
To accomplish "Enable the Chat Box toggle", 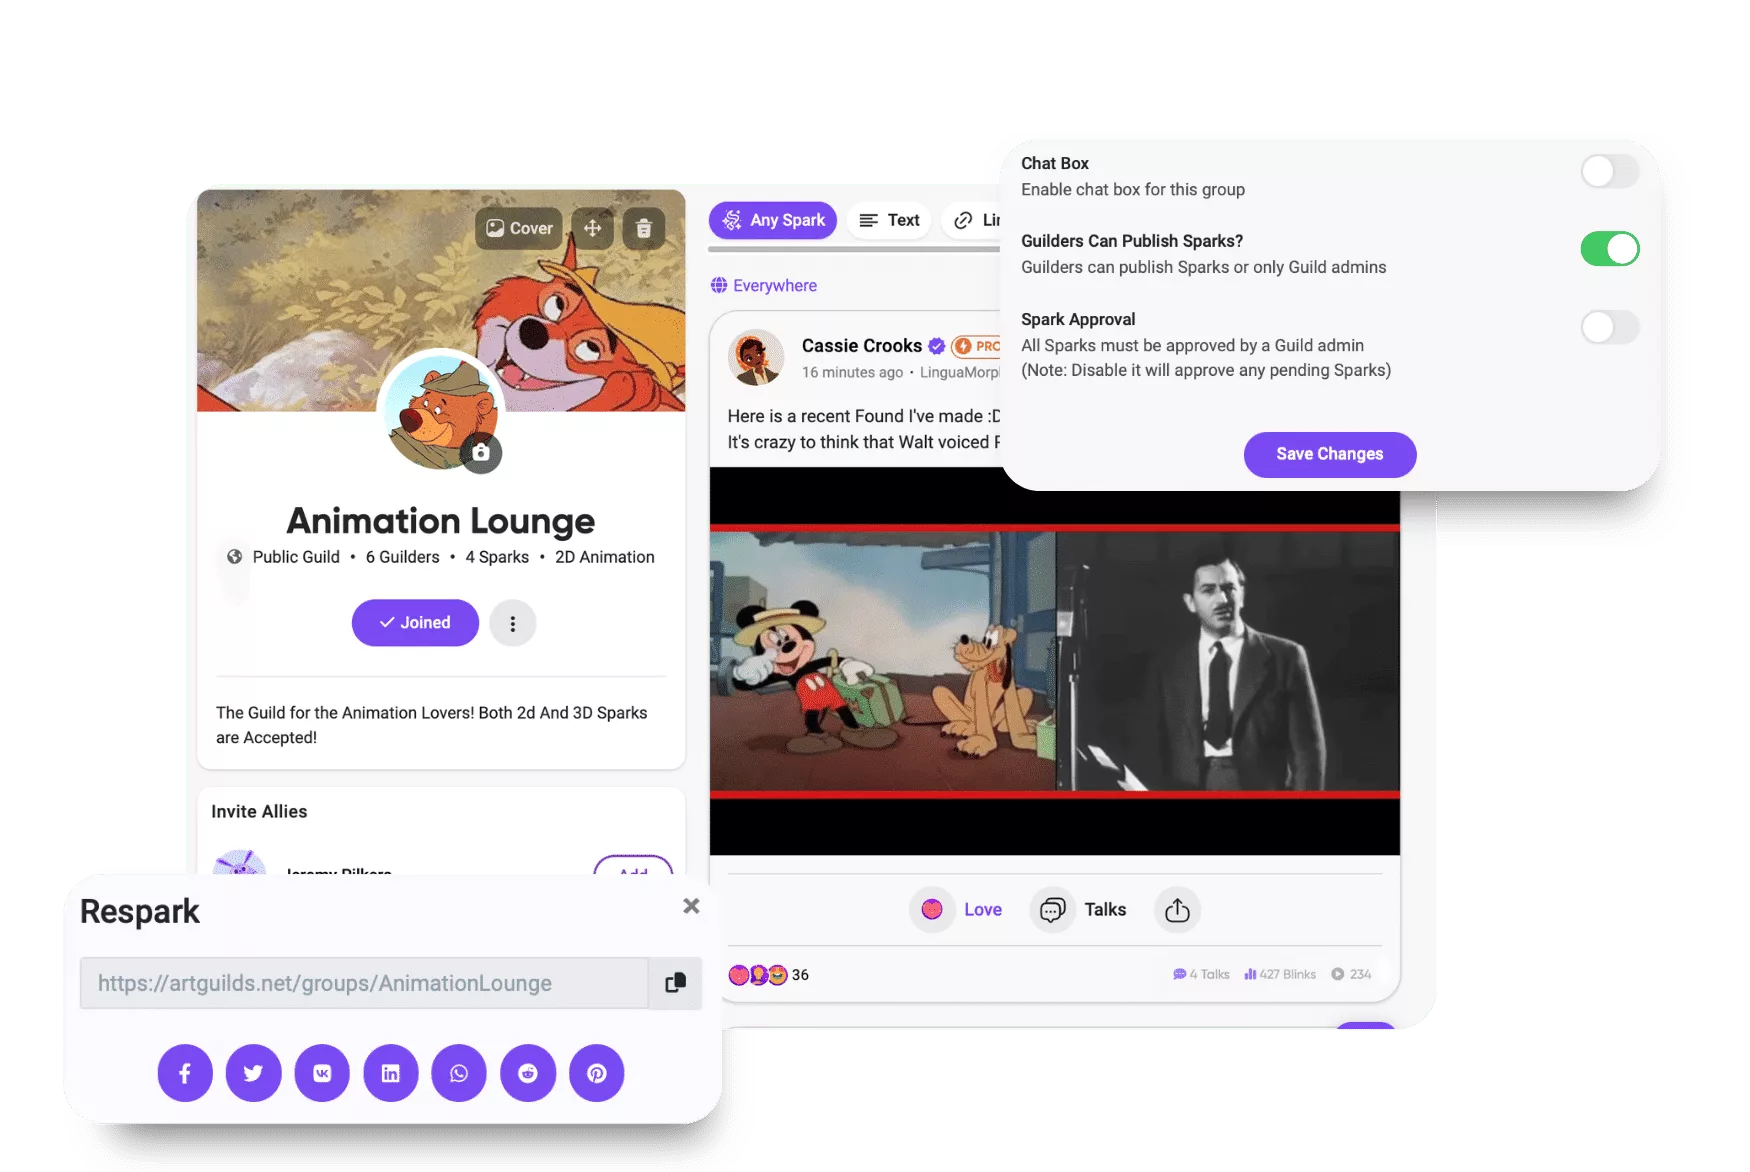I will click(x=1609, y=171).
